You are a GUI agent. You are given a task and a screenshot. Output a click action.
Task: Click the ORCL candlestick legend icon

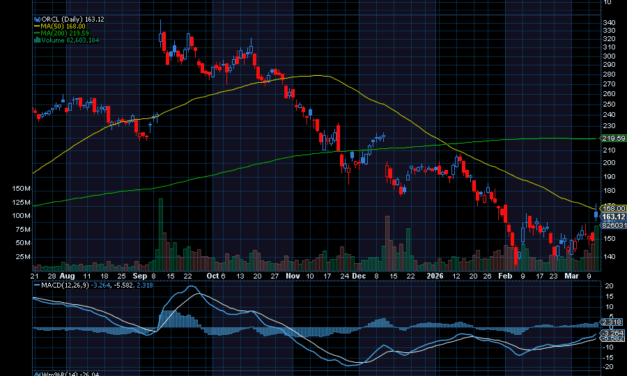(37, 19)
